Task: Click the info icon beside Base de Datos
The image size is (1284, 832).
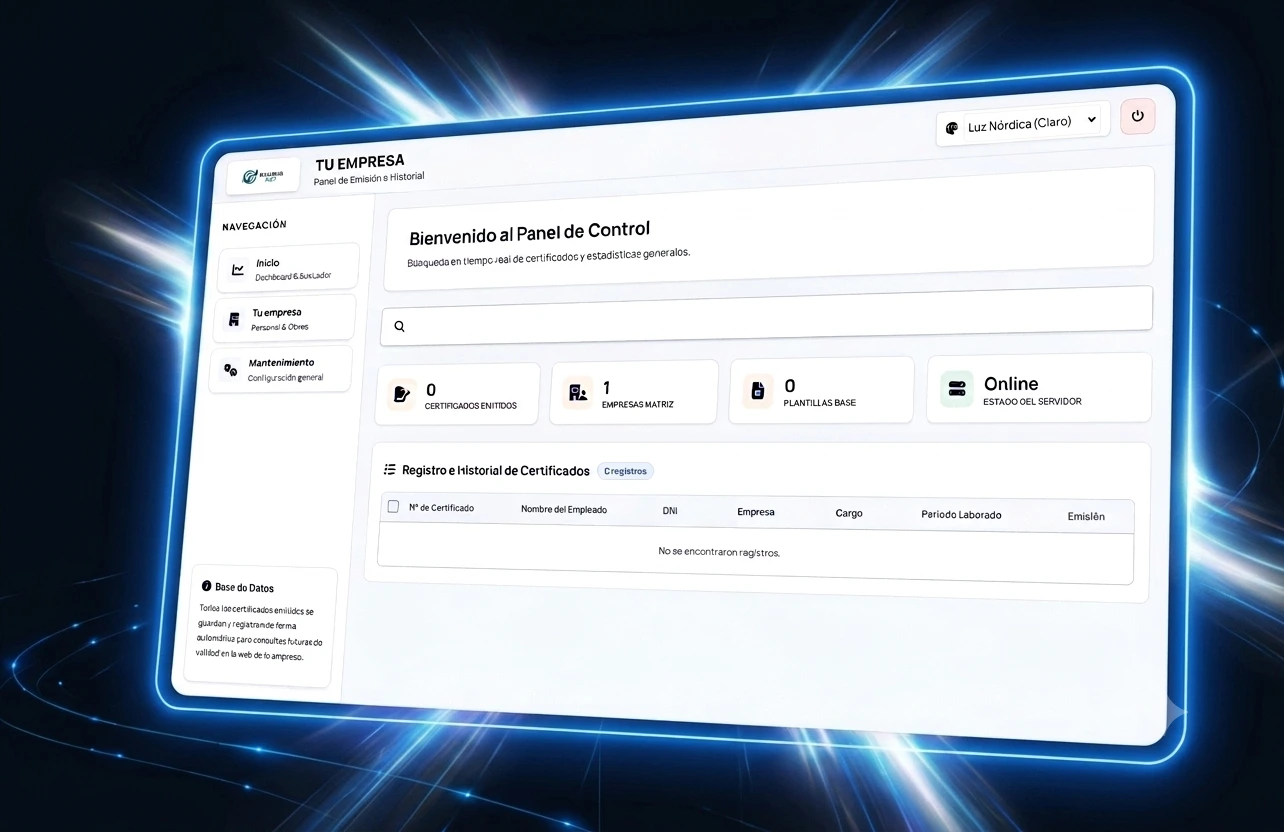Action: 206,586
